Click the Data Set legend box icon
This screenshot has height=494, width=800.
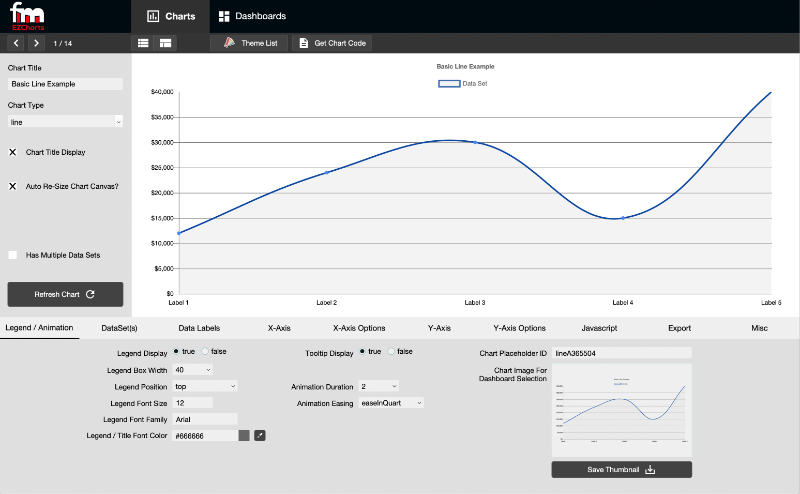point(449,83)
